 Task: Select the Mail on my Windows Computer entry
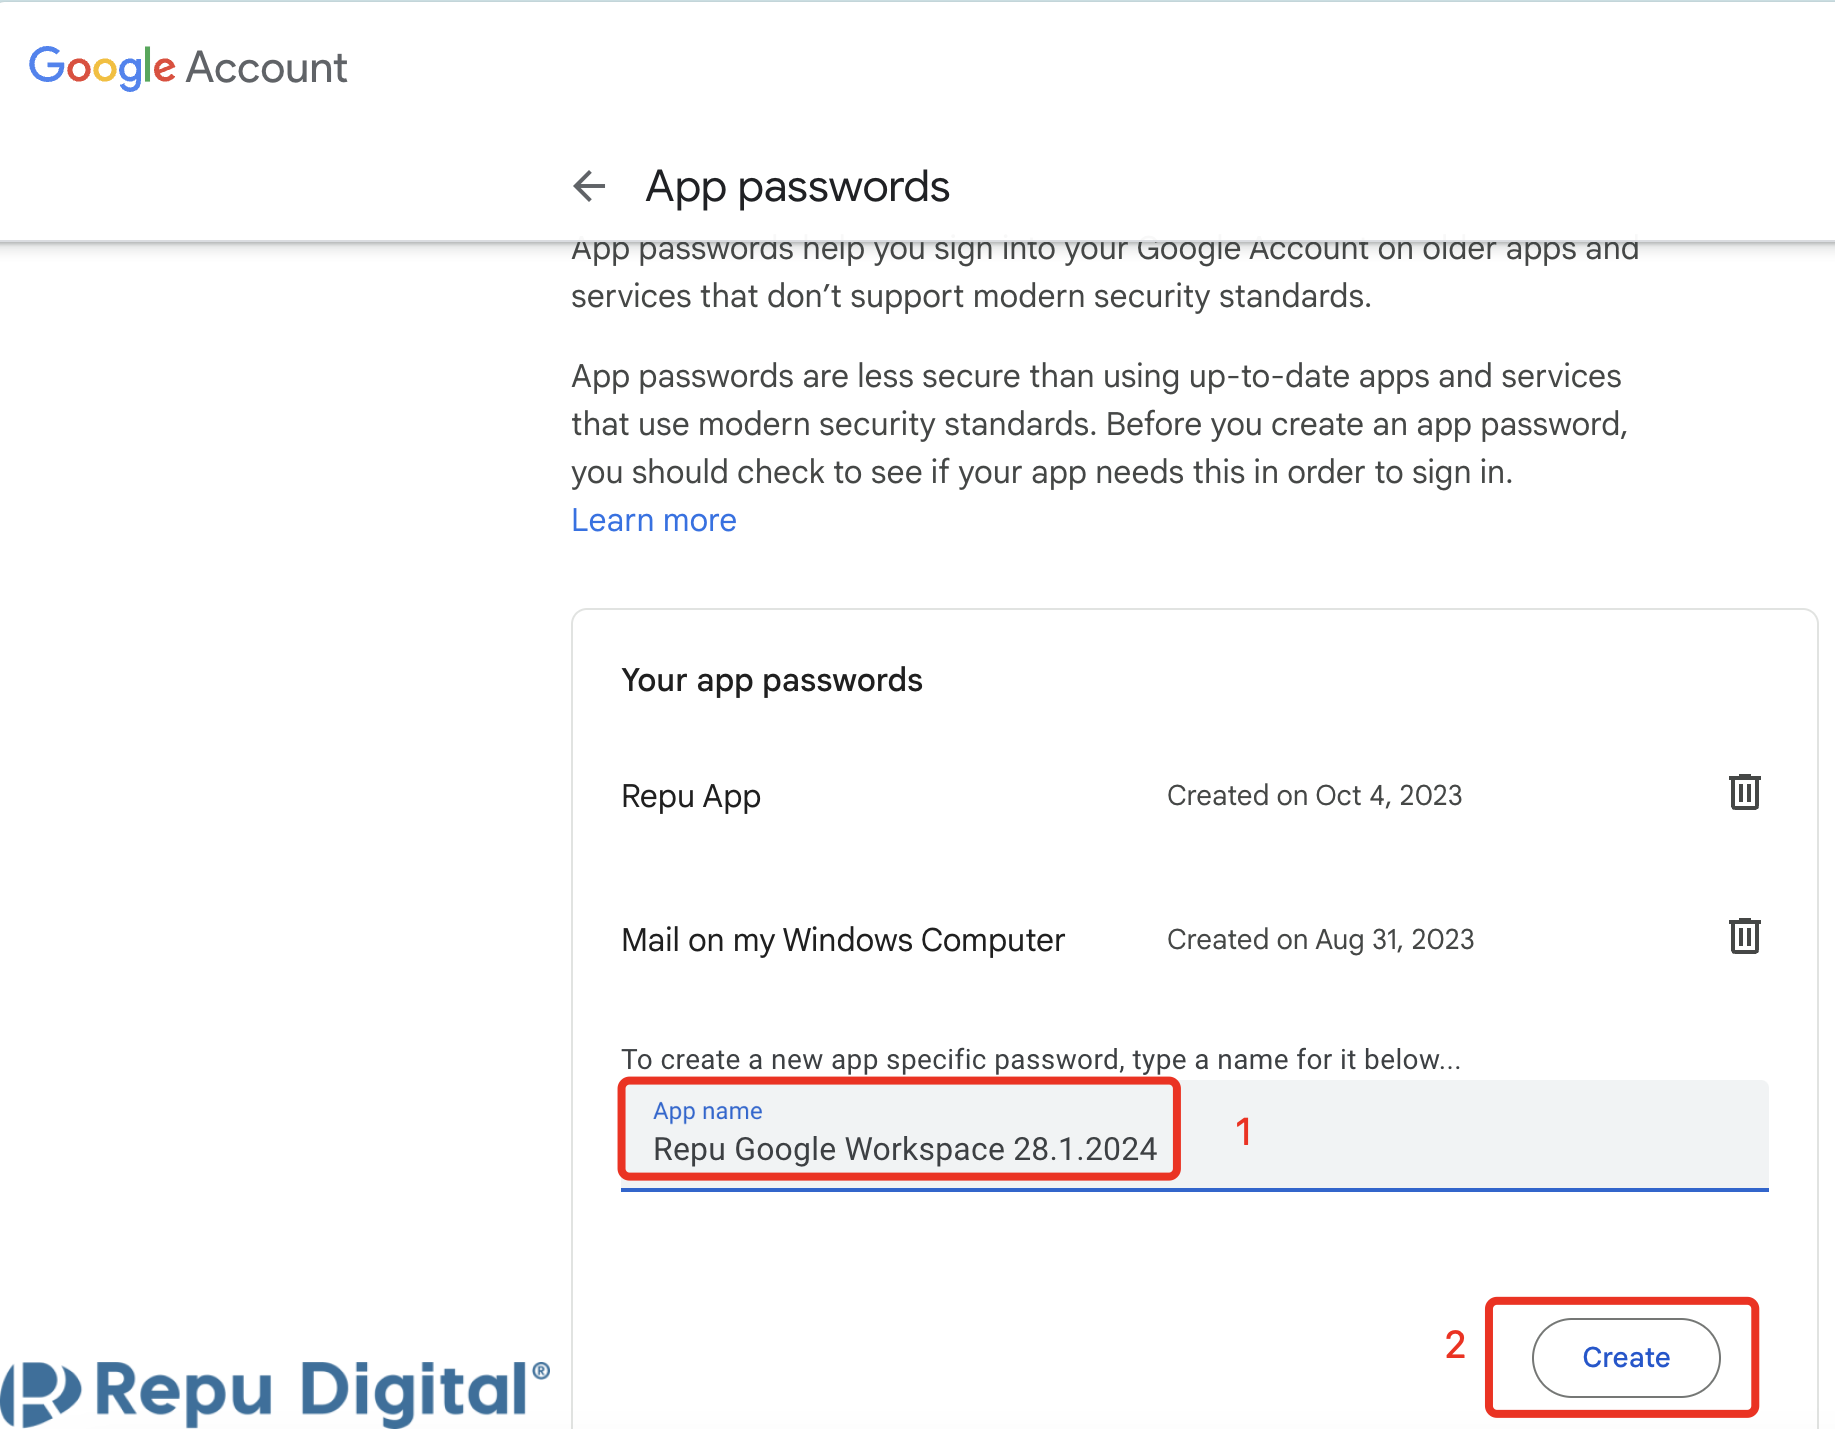pyautogui.click(x=843, y=940)
